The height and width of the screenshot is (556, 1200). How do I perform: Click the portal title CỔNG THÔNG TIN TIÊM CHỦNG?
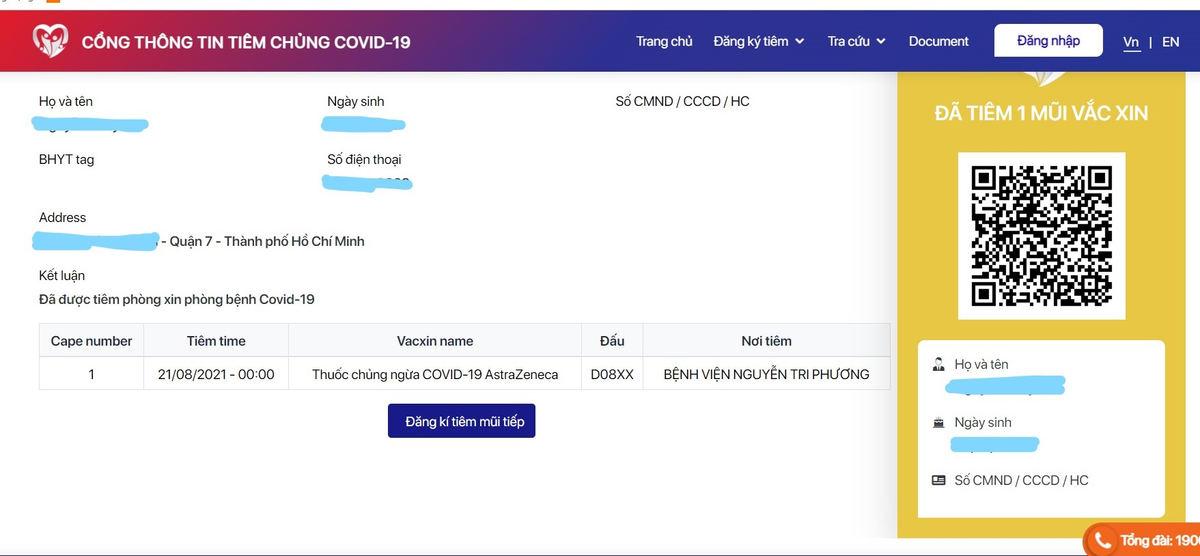[246, 42]
